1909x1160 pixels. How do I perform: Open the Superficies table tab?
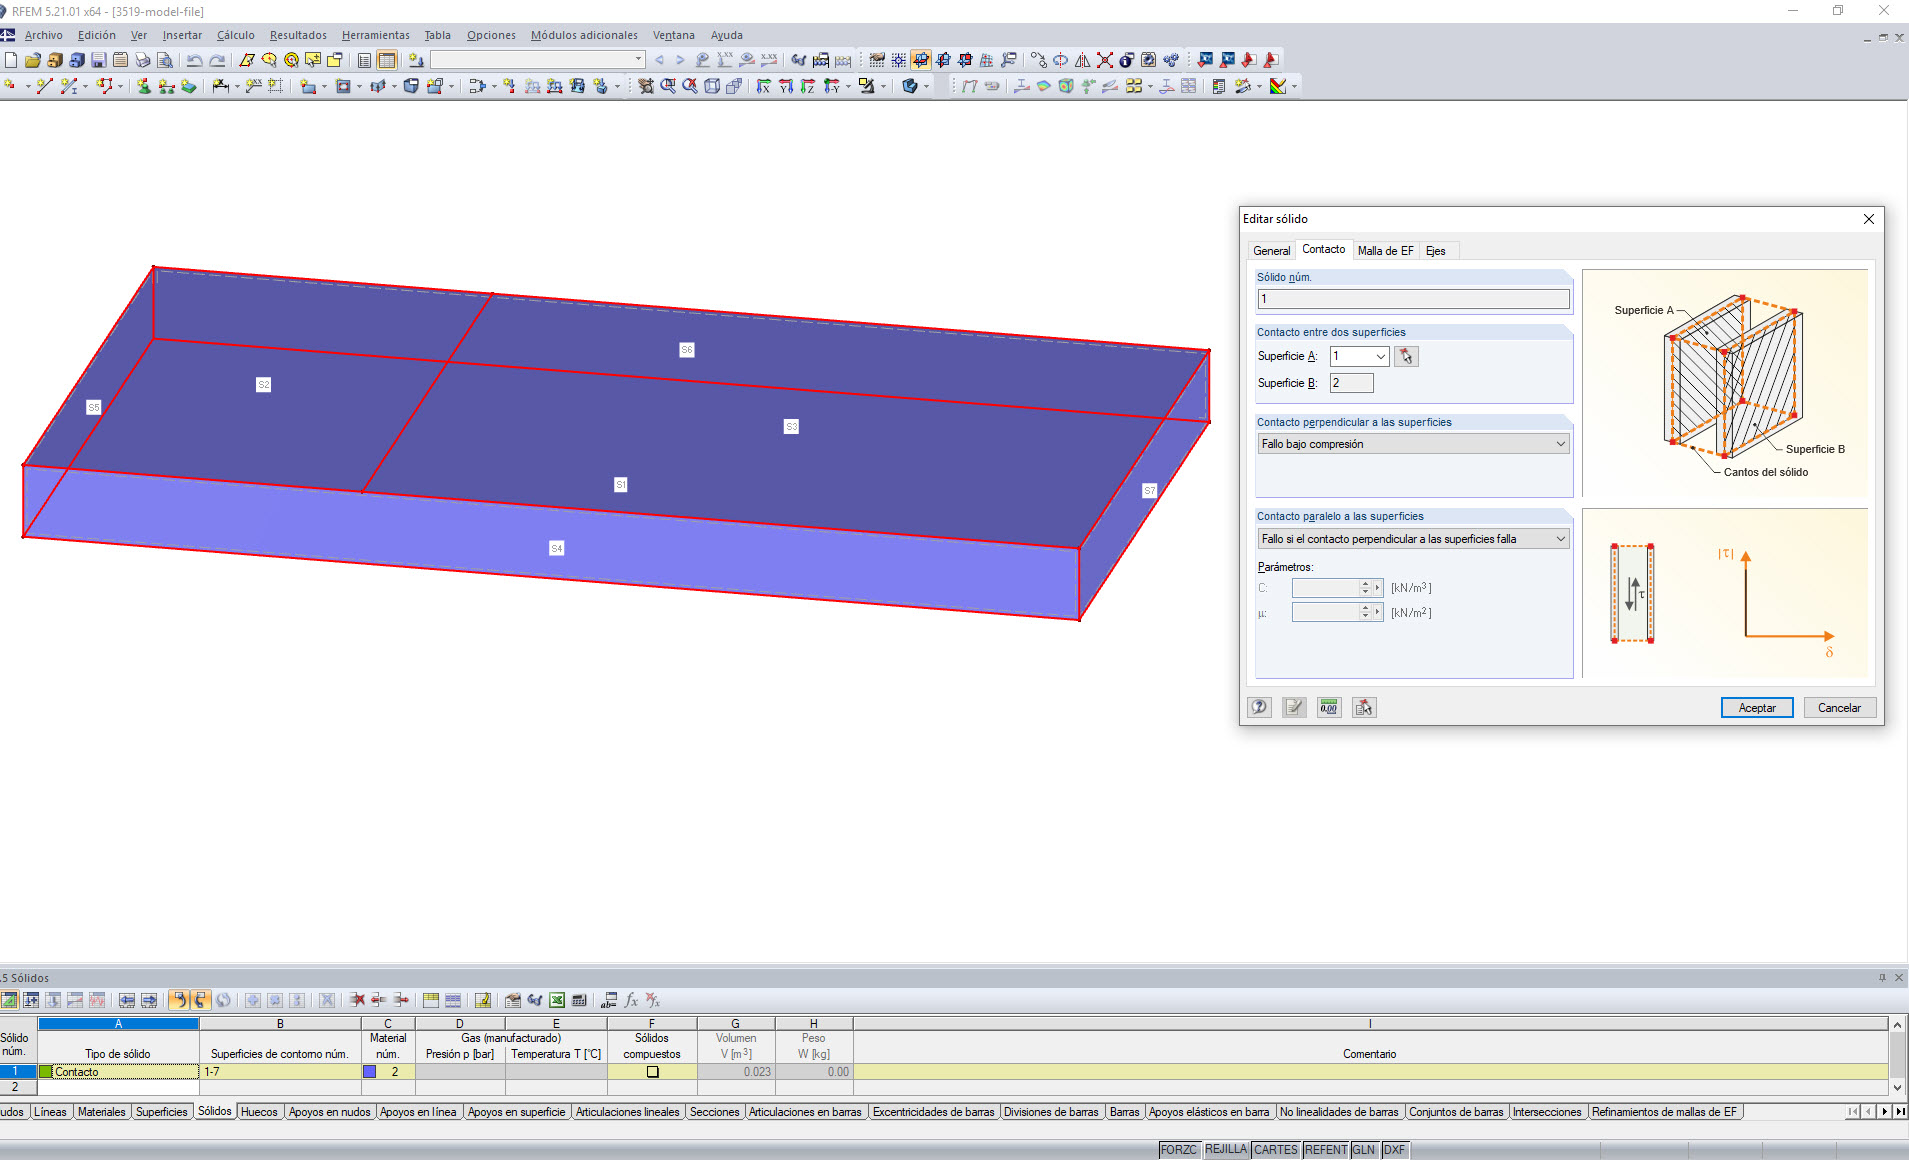(161, 1112)
